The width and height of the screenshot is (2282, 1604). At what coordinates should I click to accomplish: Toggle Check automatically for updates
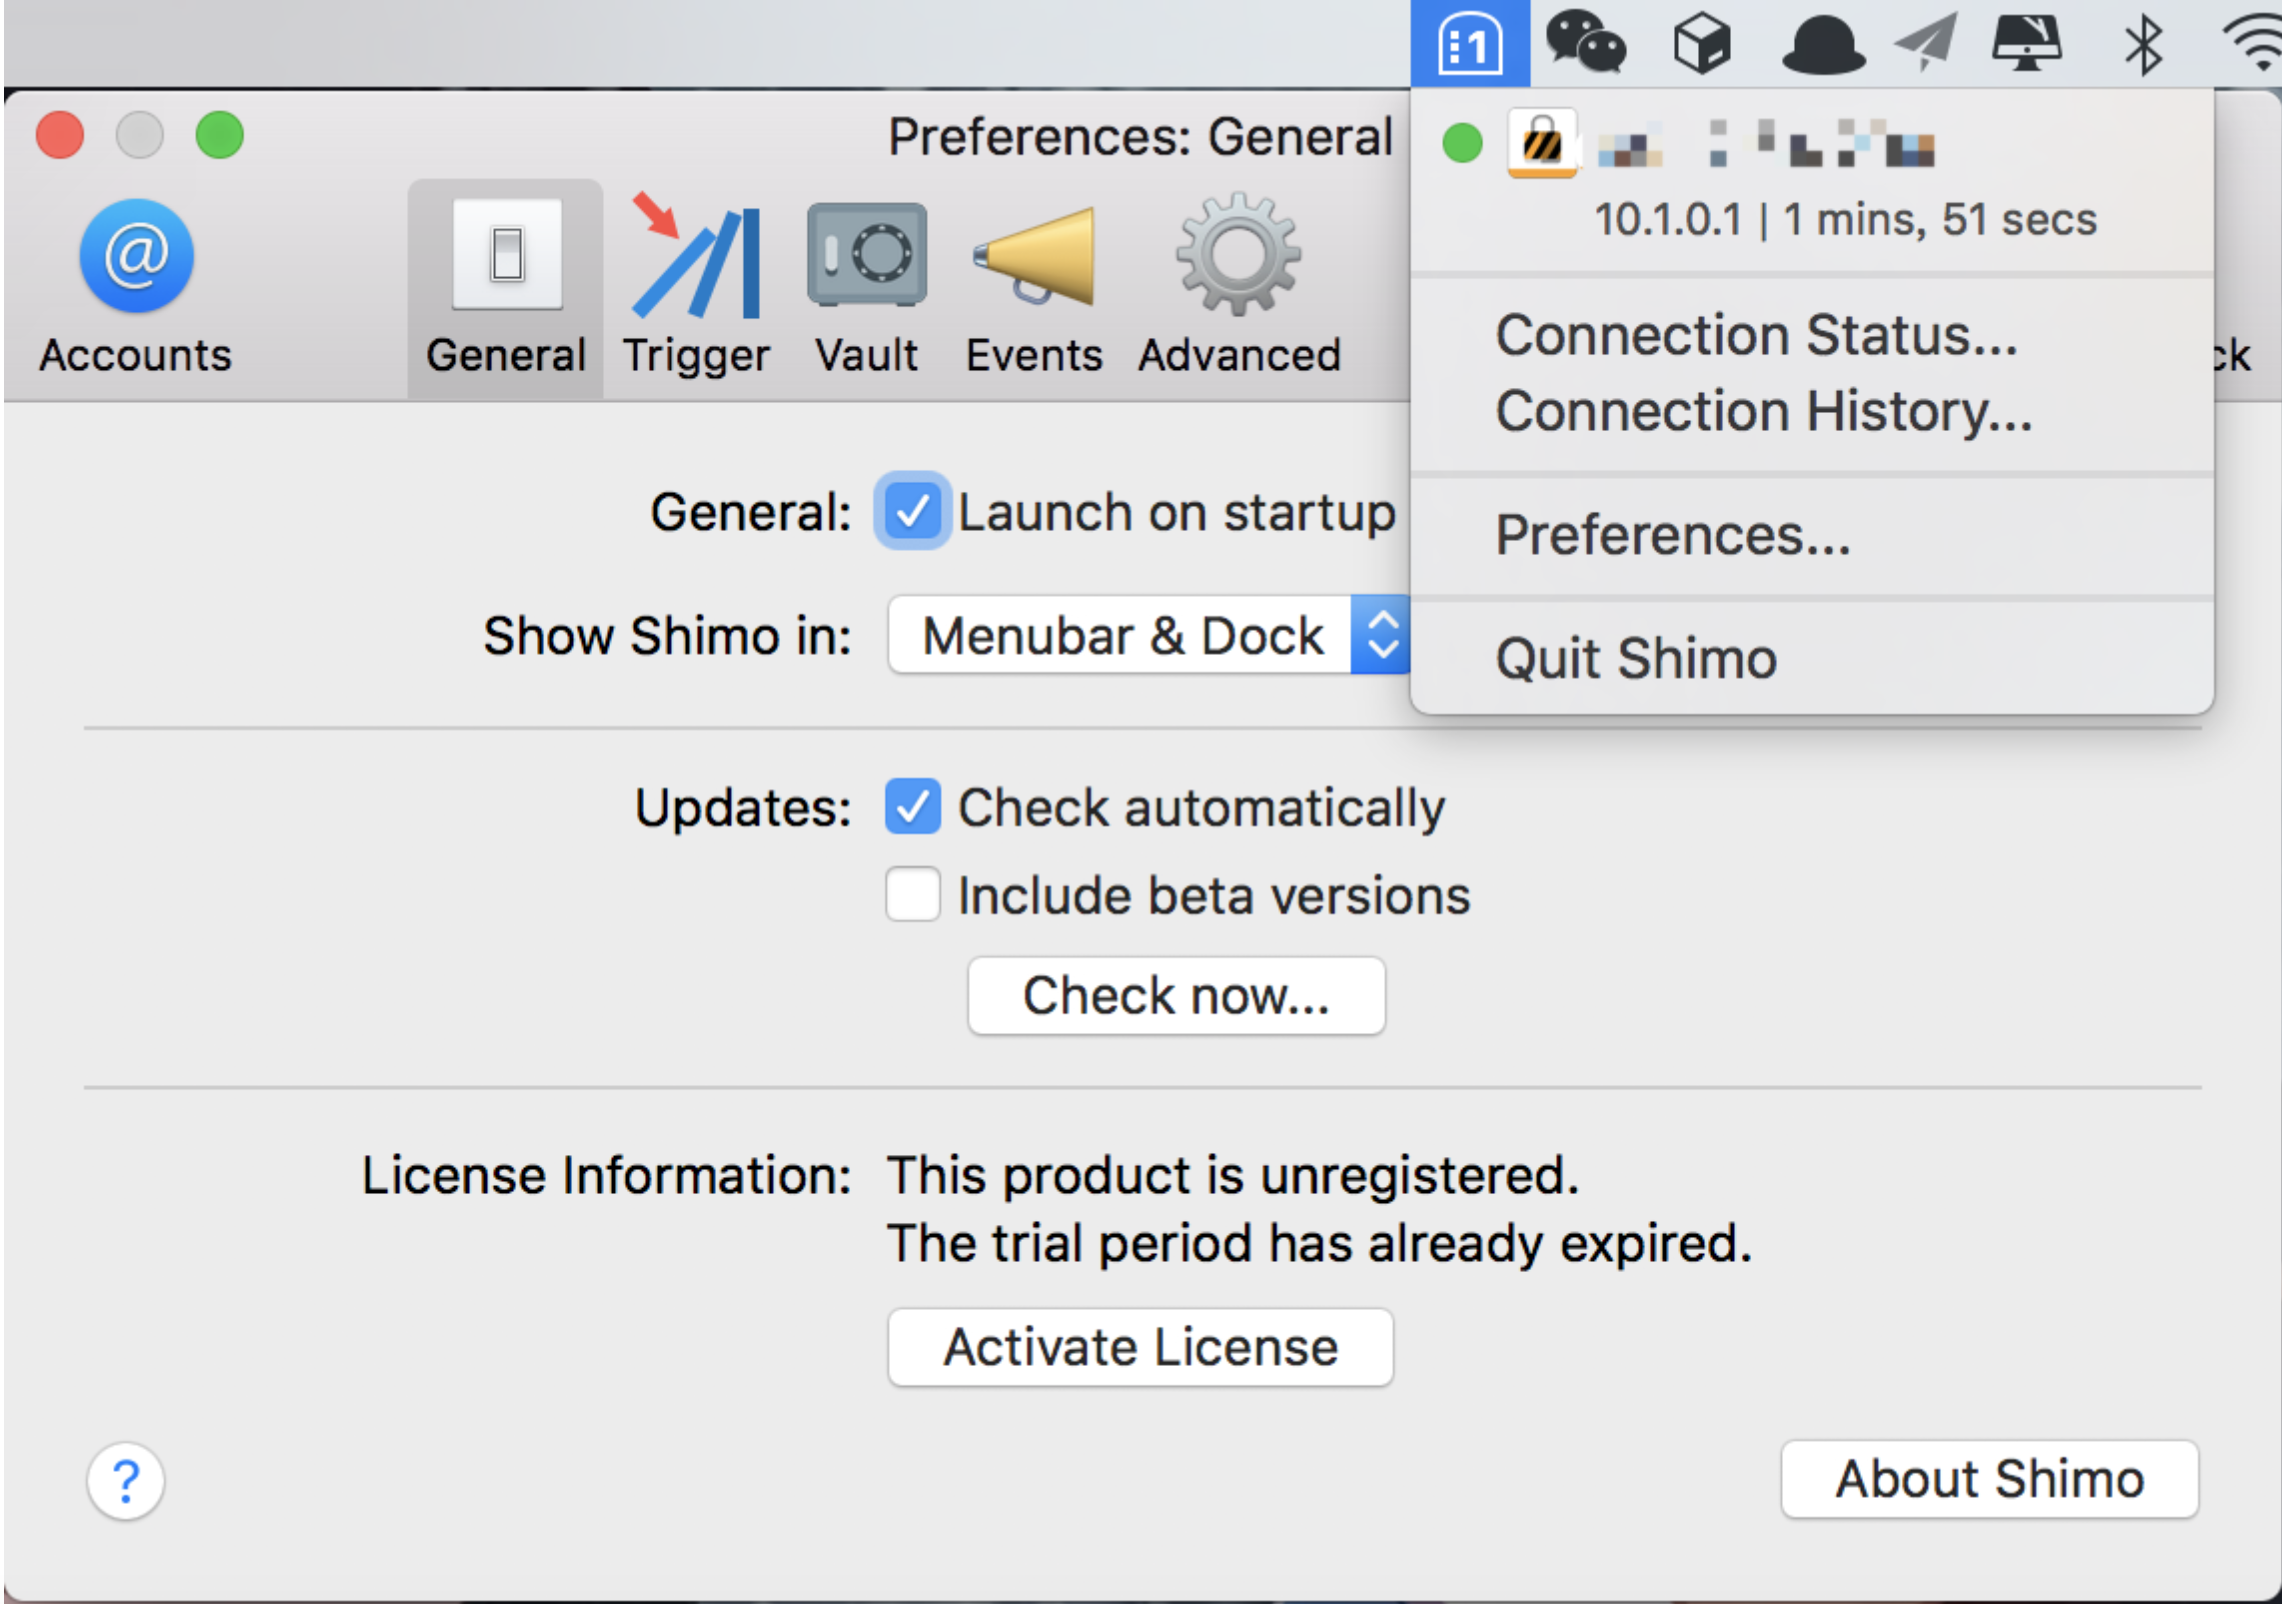[912, 806]
